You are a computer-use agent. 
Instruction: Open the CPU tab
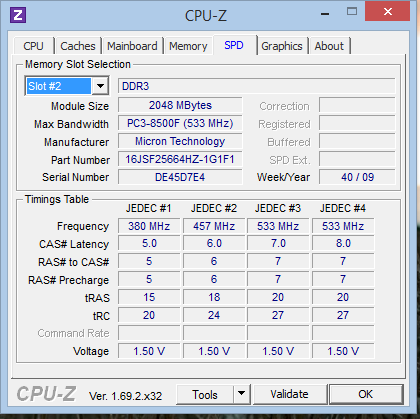click(x=33, y=46)
